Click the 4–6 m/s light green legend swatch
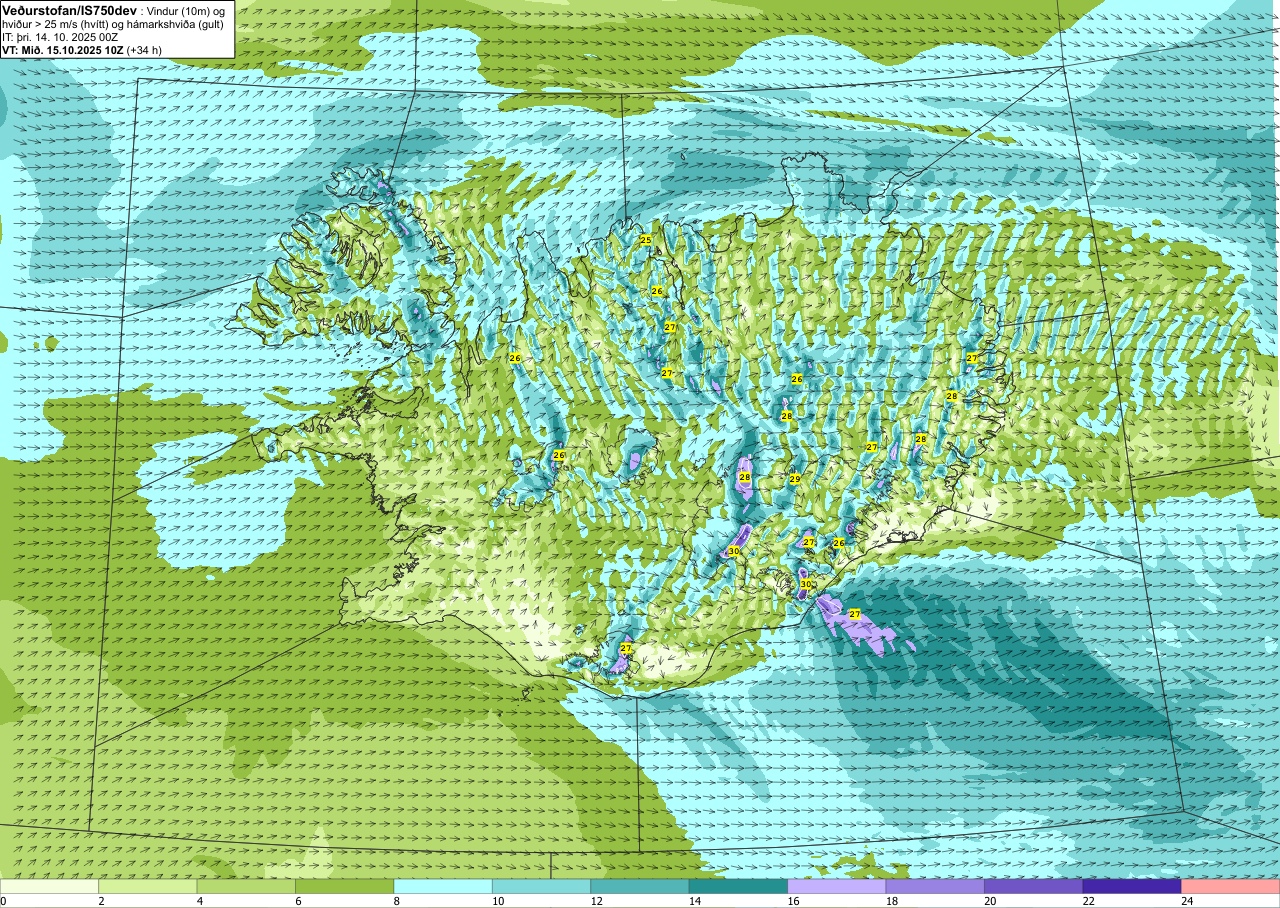The width and height of the screenshot is (1280, 908). click(246, 886)
